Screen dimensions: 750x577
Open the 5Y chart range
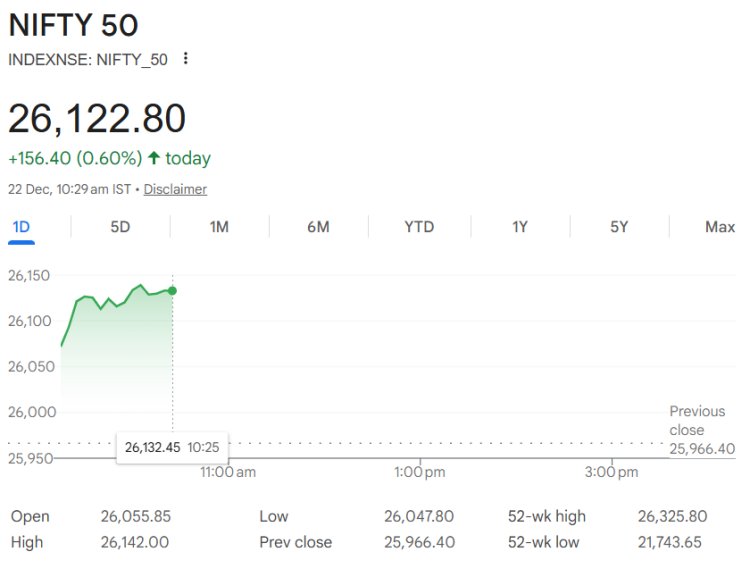tap(619, 227)
